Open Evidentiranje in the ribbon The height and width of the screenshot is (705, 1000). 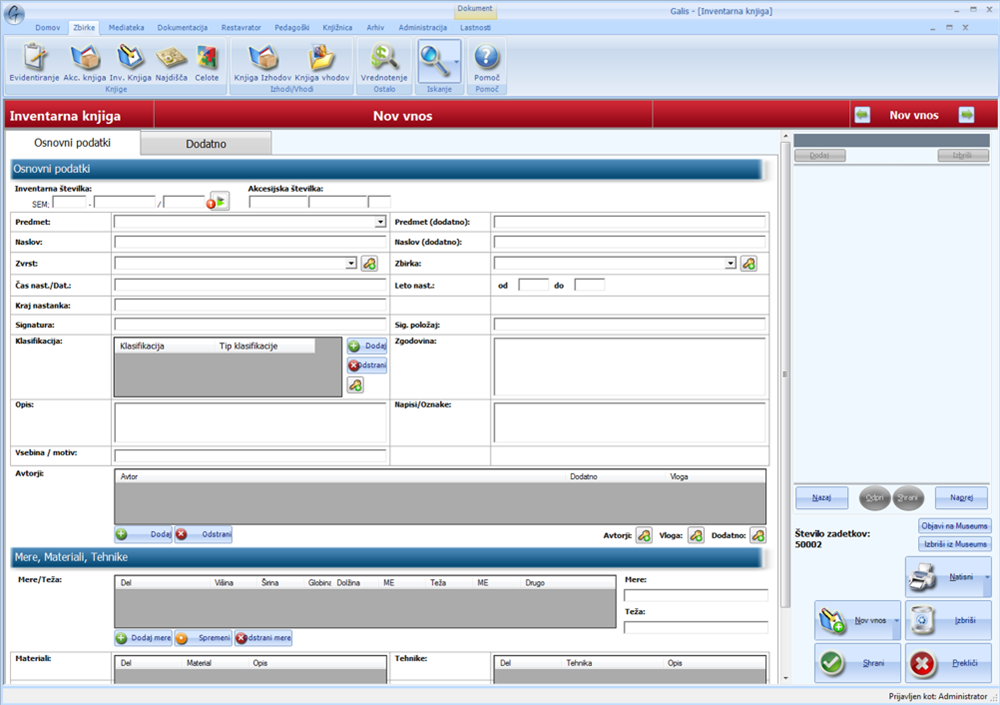36,60
